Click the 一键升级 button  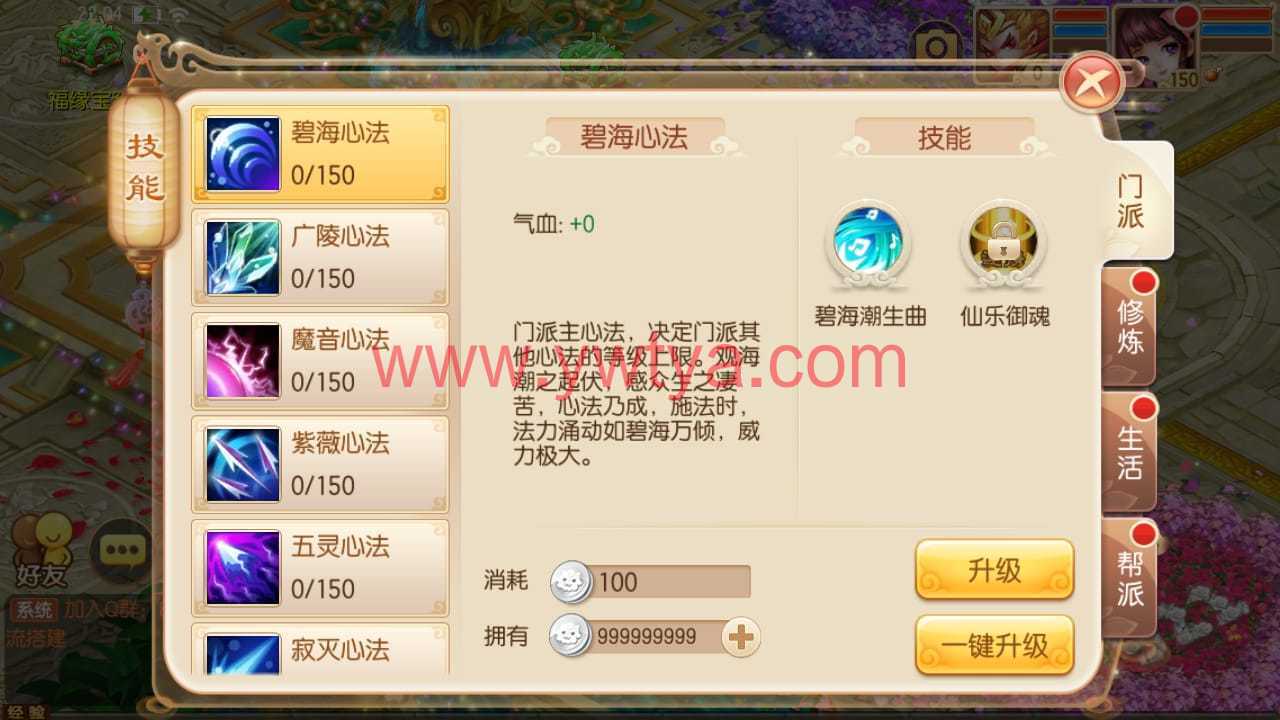(995, 645)
